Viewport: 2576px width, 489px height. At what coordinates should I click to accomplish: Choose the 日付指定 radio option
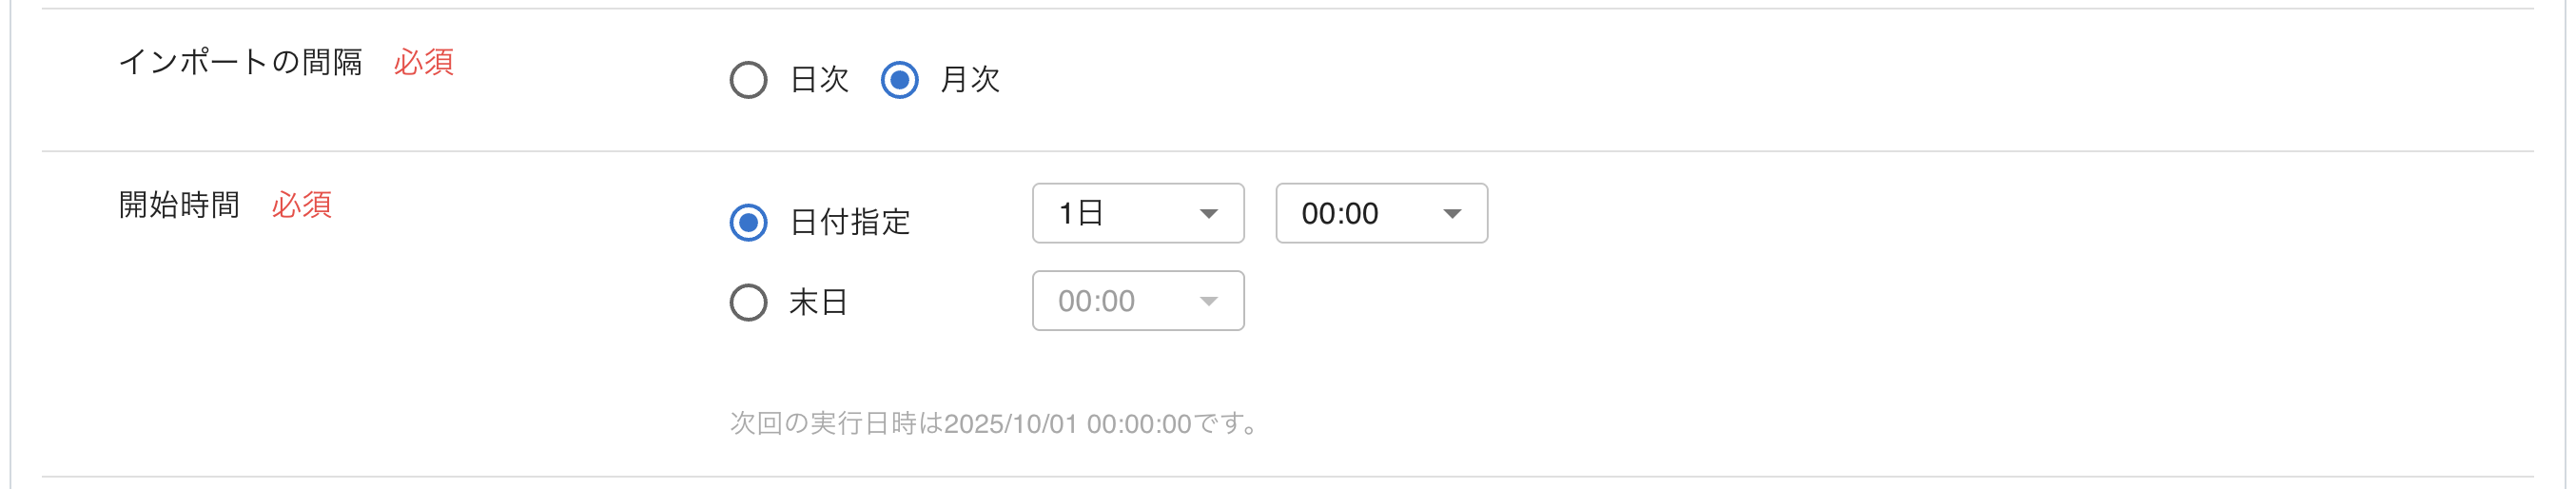[748, 222]
